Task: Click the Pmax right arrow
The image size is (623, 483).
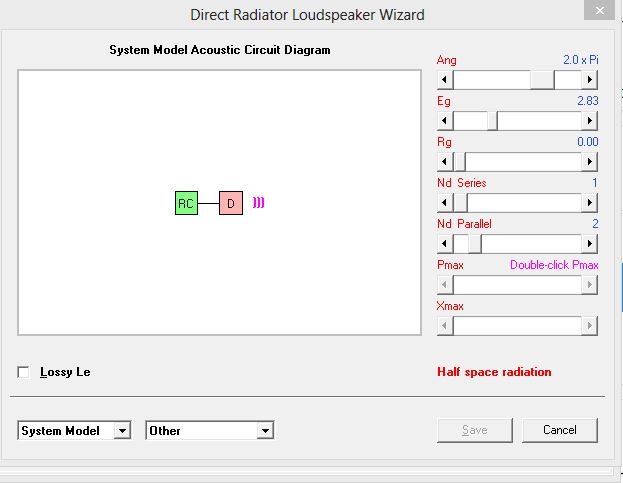Action: click(x=590, y=285)
